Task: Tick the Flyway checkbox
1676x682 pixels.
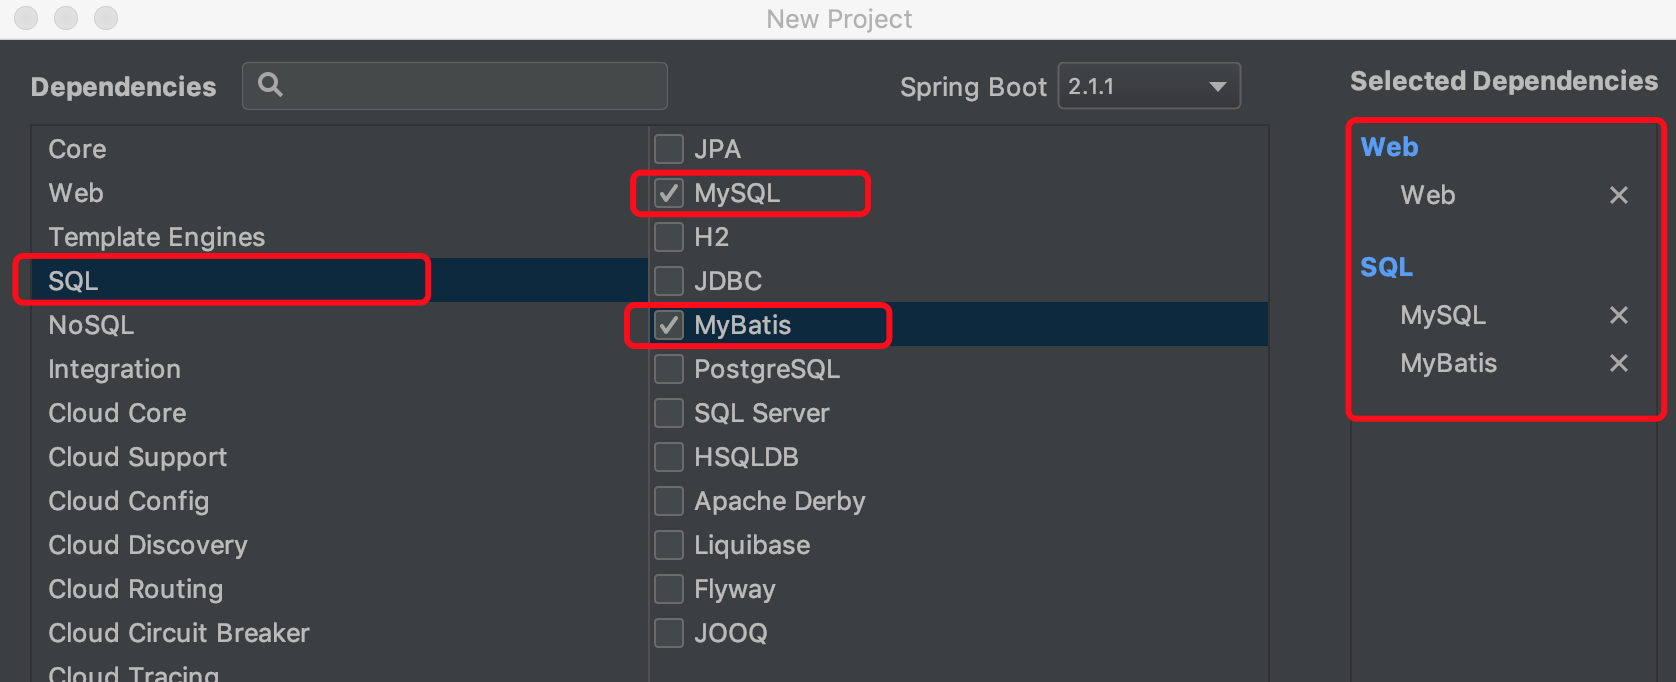Action: 669,589
